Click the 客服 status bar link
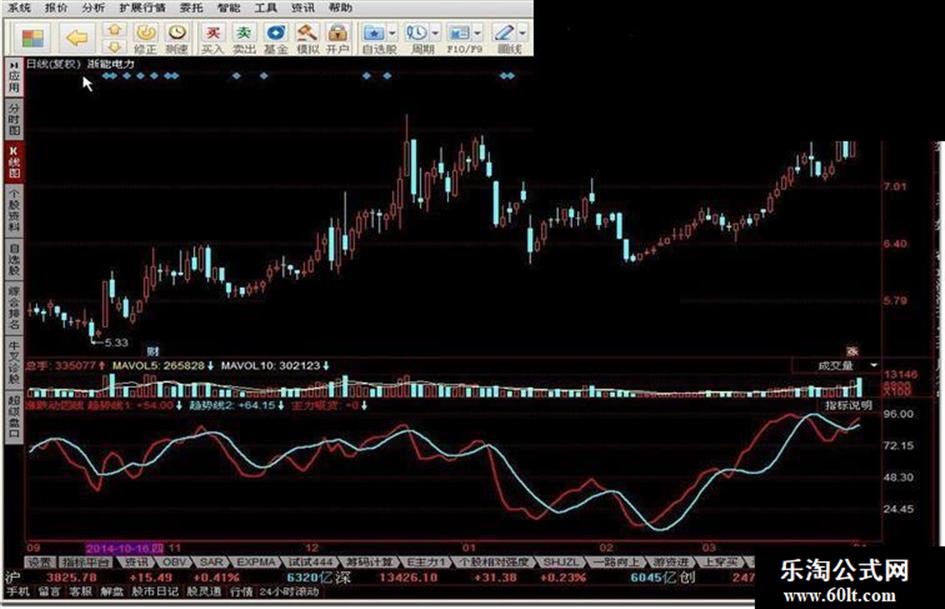 [80, 592]
